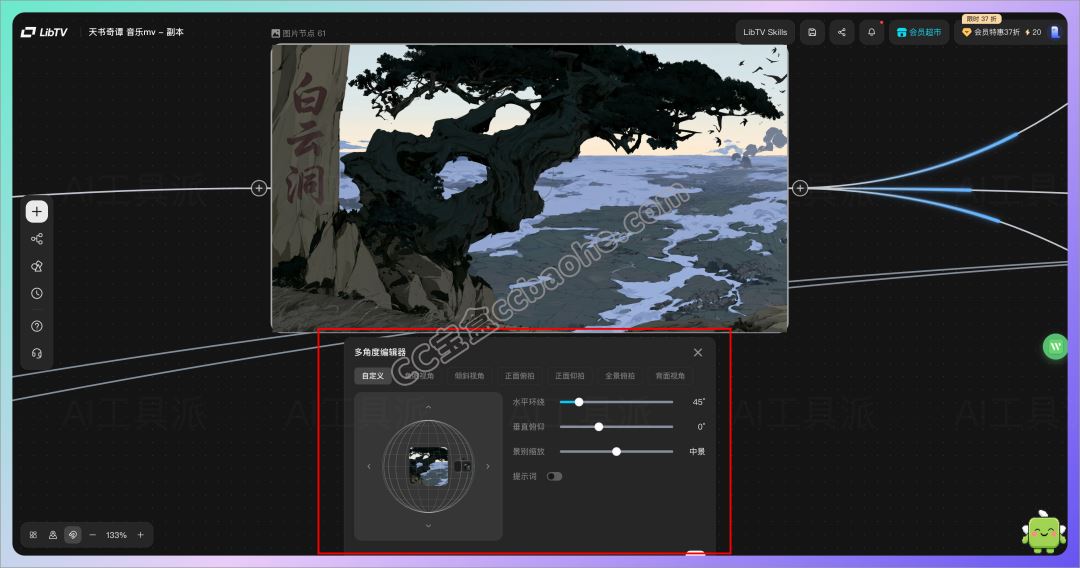Zoom in with plus beside 133%
Screen dimensions: 1080x568
coord(141,535)
